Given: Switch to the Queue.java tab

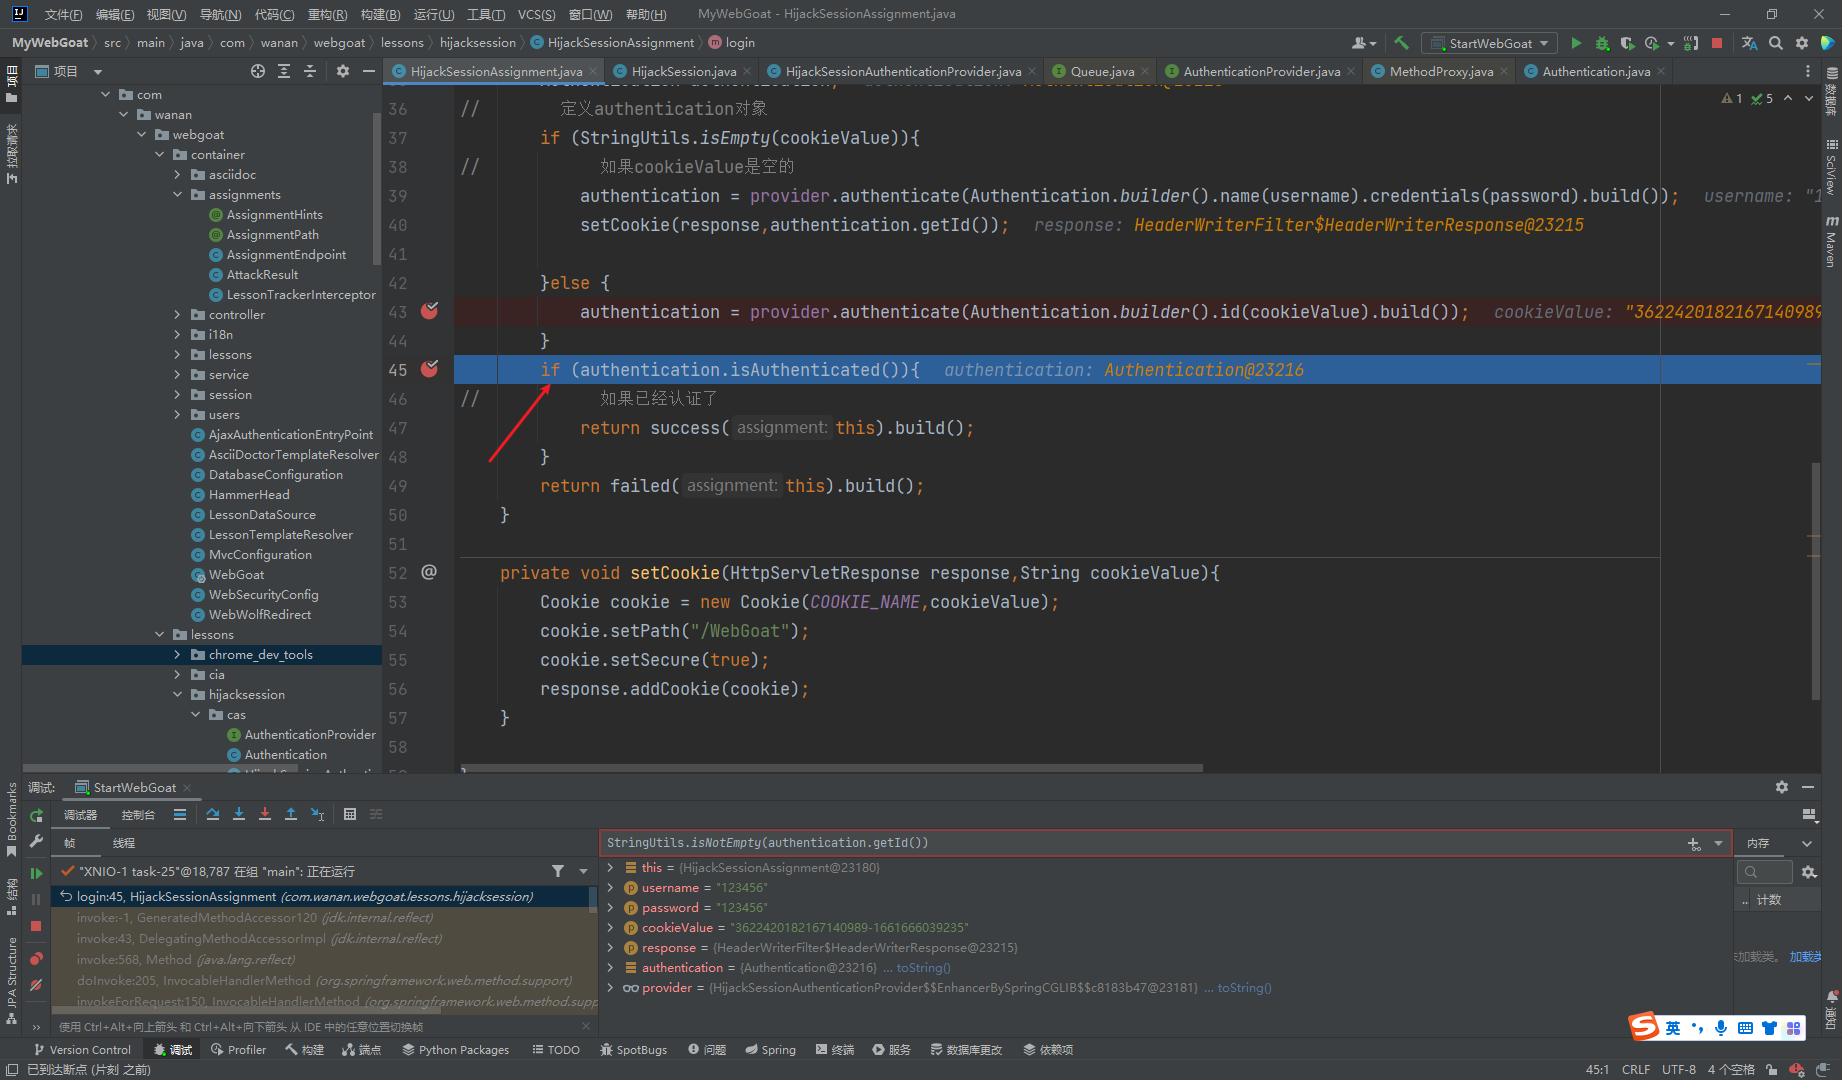Looking at the screenshot, I should tap(1102, 71).
